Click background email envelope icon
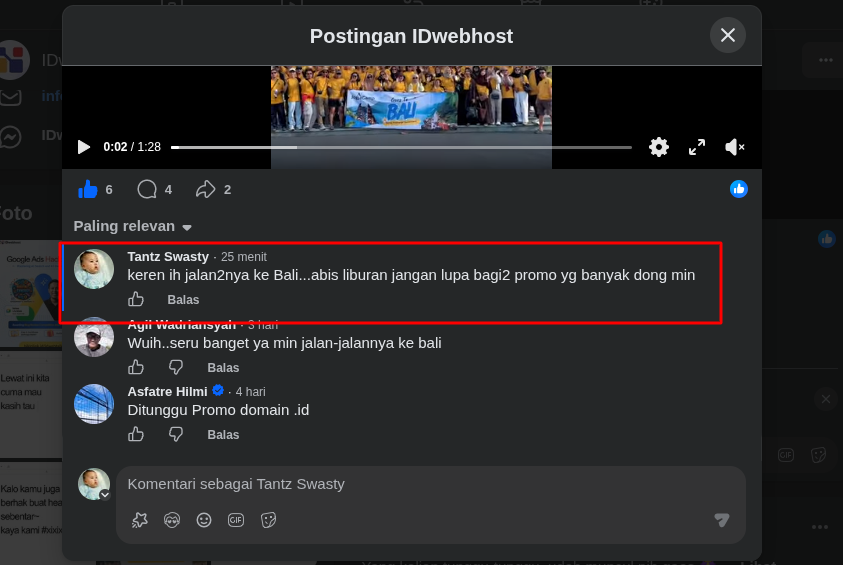The width and height of the screenshot is (843, 565). point(10,97)
